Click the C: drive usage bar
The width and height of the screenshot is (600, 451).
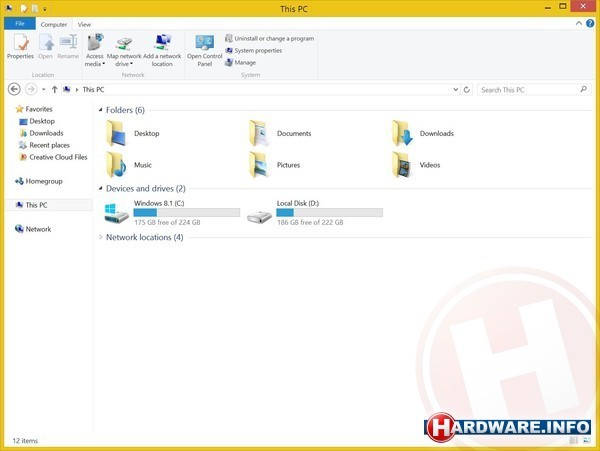[x=187, y=213]
